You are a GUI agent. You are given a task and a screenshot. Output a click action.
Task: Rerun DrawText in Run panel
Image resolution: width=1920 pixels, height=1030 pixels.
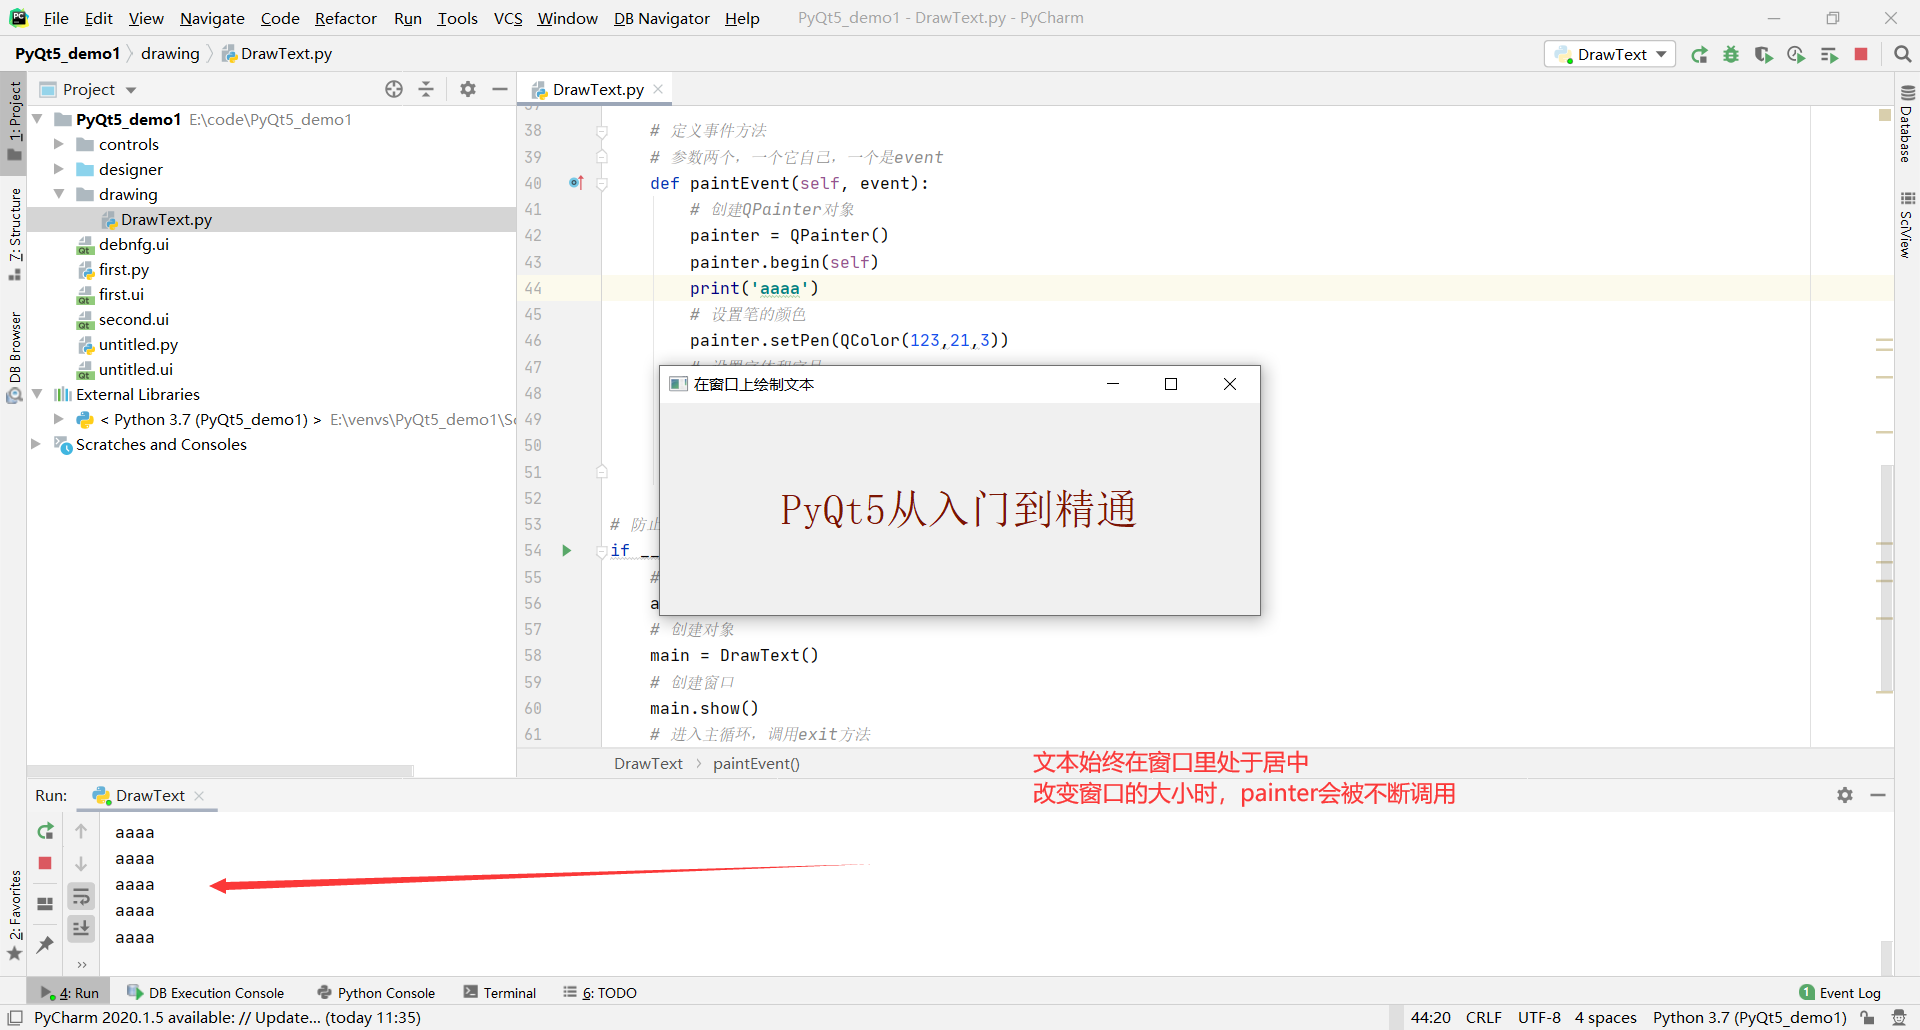coord(45,831)
